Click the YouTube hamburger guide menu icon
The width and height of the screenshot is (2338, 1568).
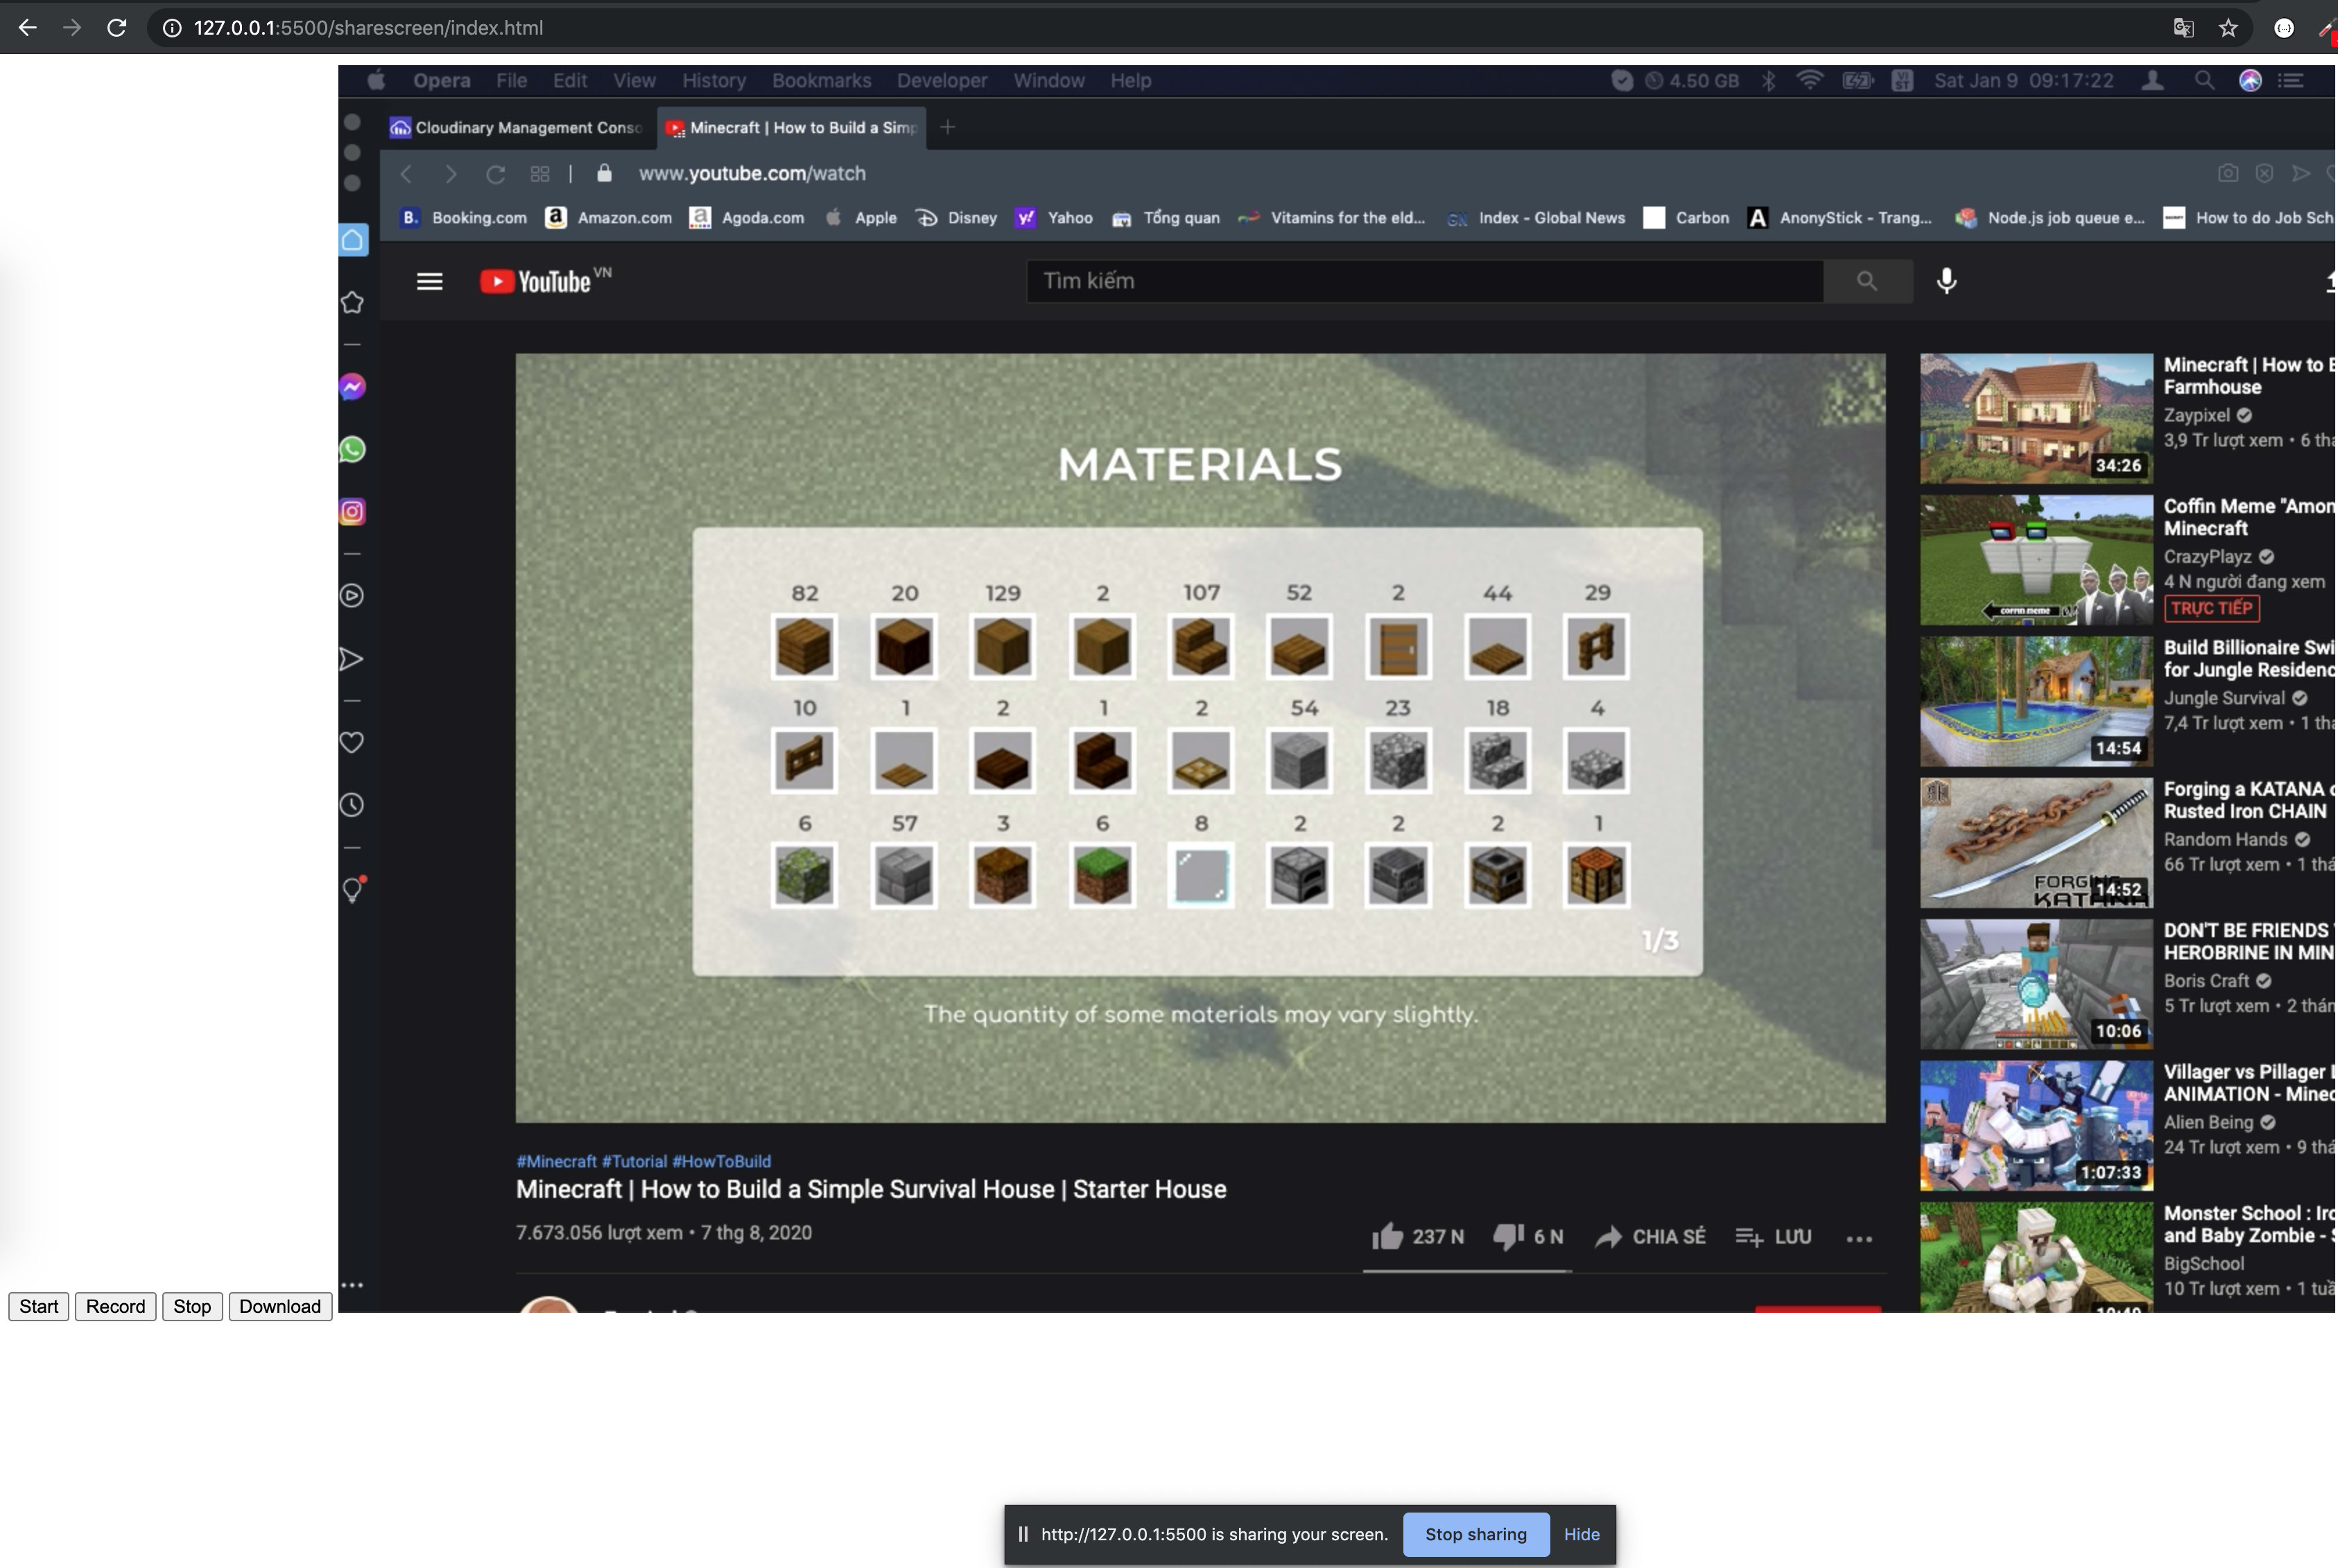[x=429, y=281]
